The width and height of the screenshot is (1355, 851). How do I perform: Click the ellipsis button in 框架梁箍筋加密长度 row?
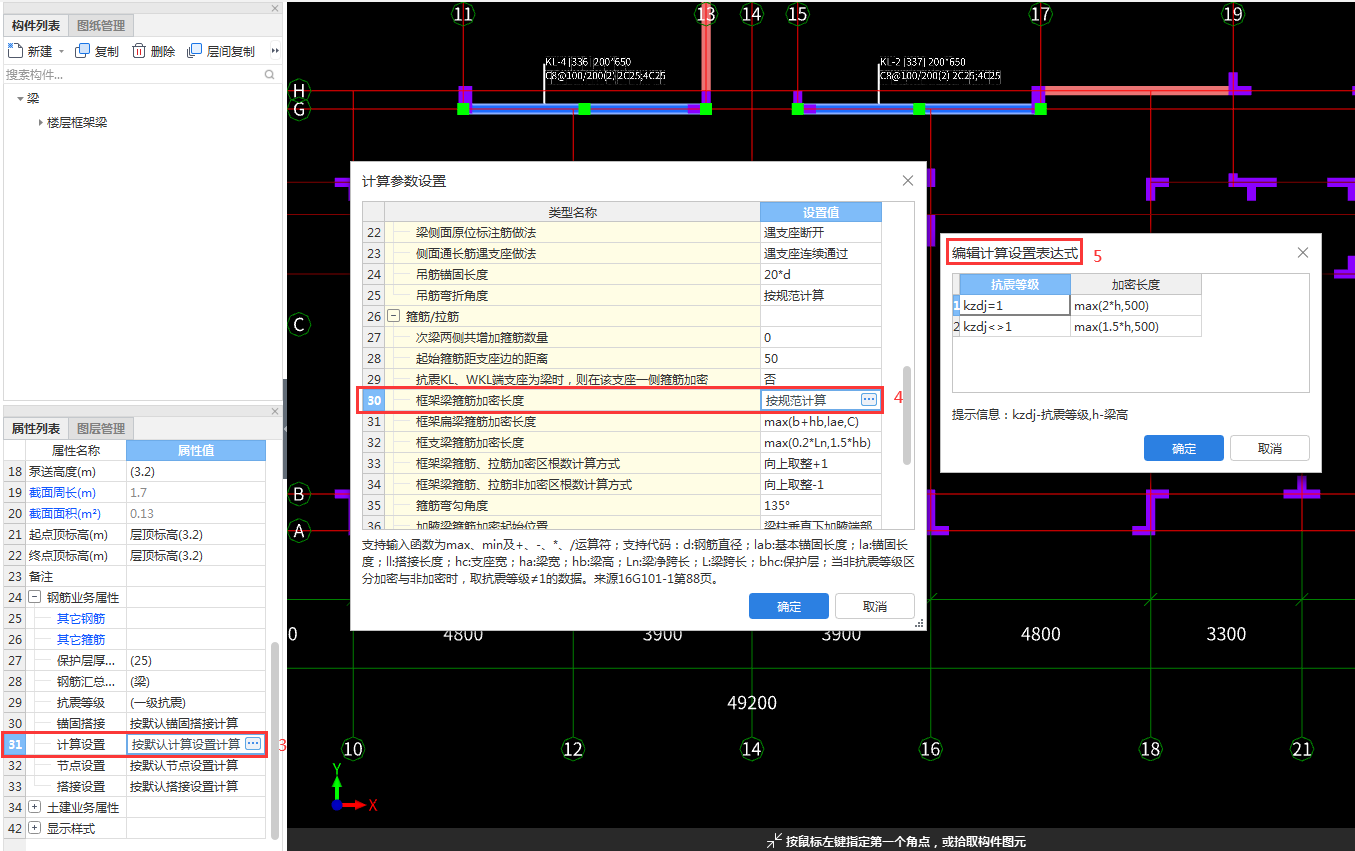869,400
